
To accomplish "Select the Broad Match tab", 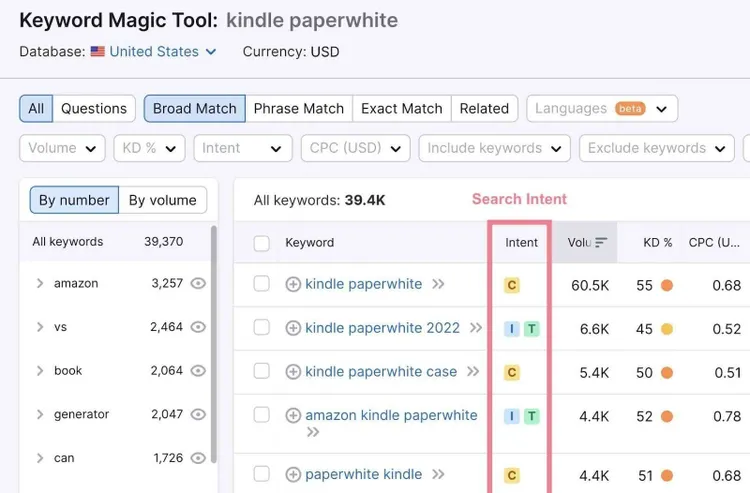I will click(x=195, y=109).
